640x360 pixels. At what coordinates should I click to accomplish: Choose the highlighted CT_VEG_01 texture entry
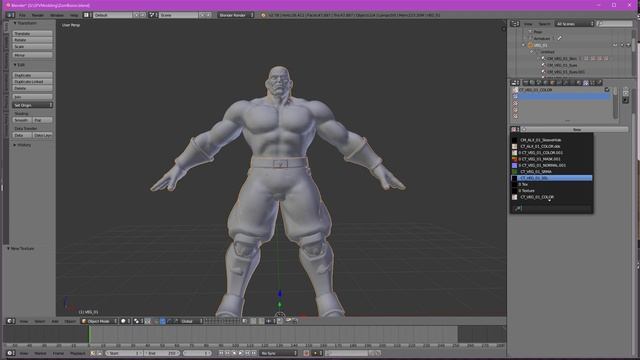pyautogui.click(x=551, y=178)
